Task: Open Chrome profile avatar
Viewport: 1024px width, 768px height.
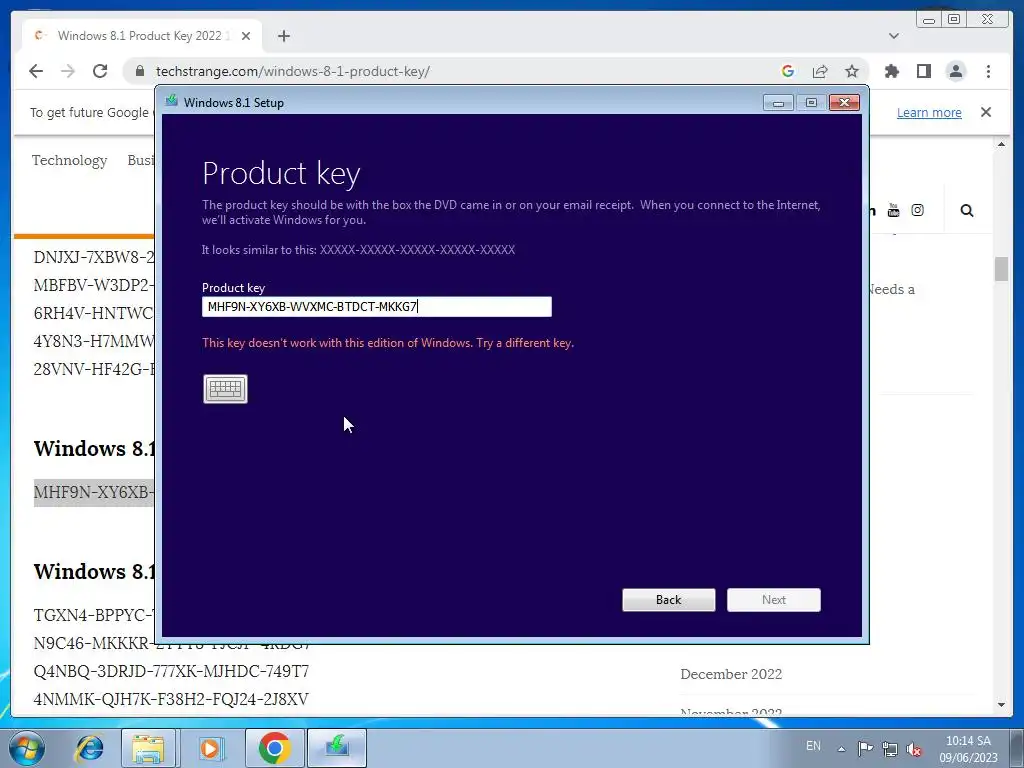Action: [x=955, y=71]
